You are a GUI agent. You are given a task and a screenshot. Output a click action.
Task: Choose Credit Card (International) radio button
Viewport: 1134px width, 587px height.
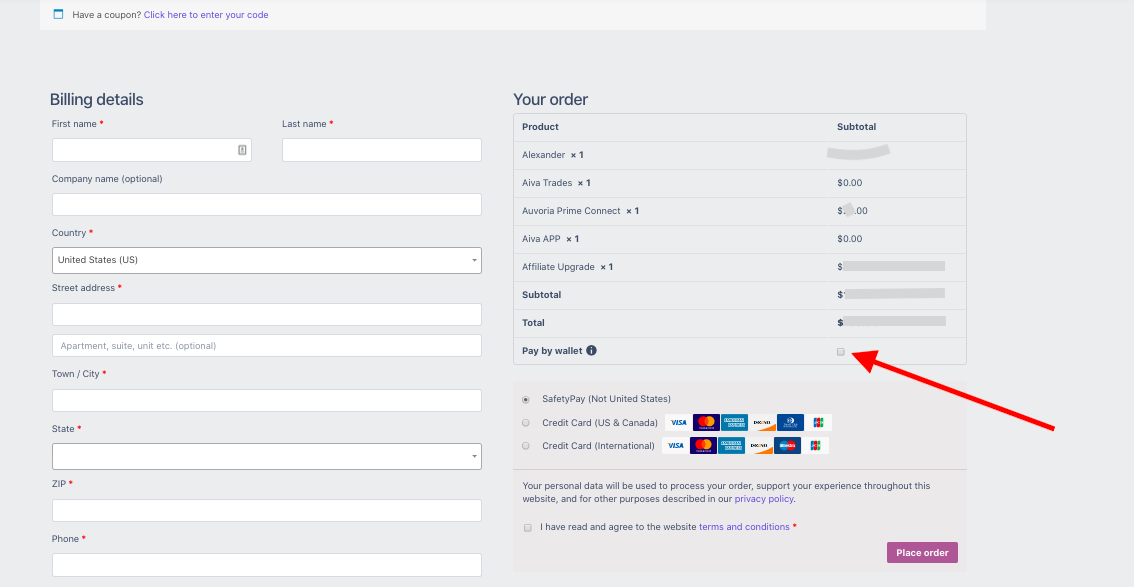pyautogui.click(x=526, y=446)
